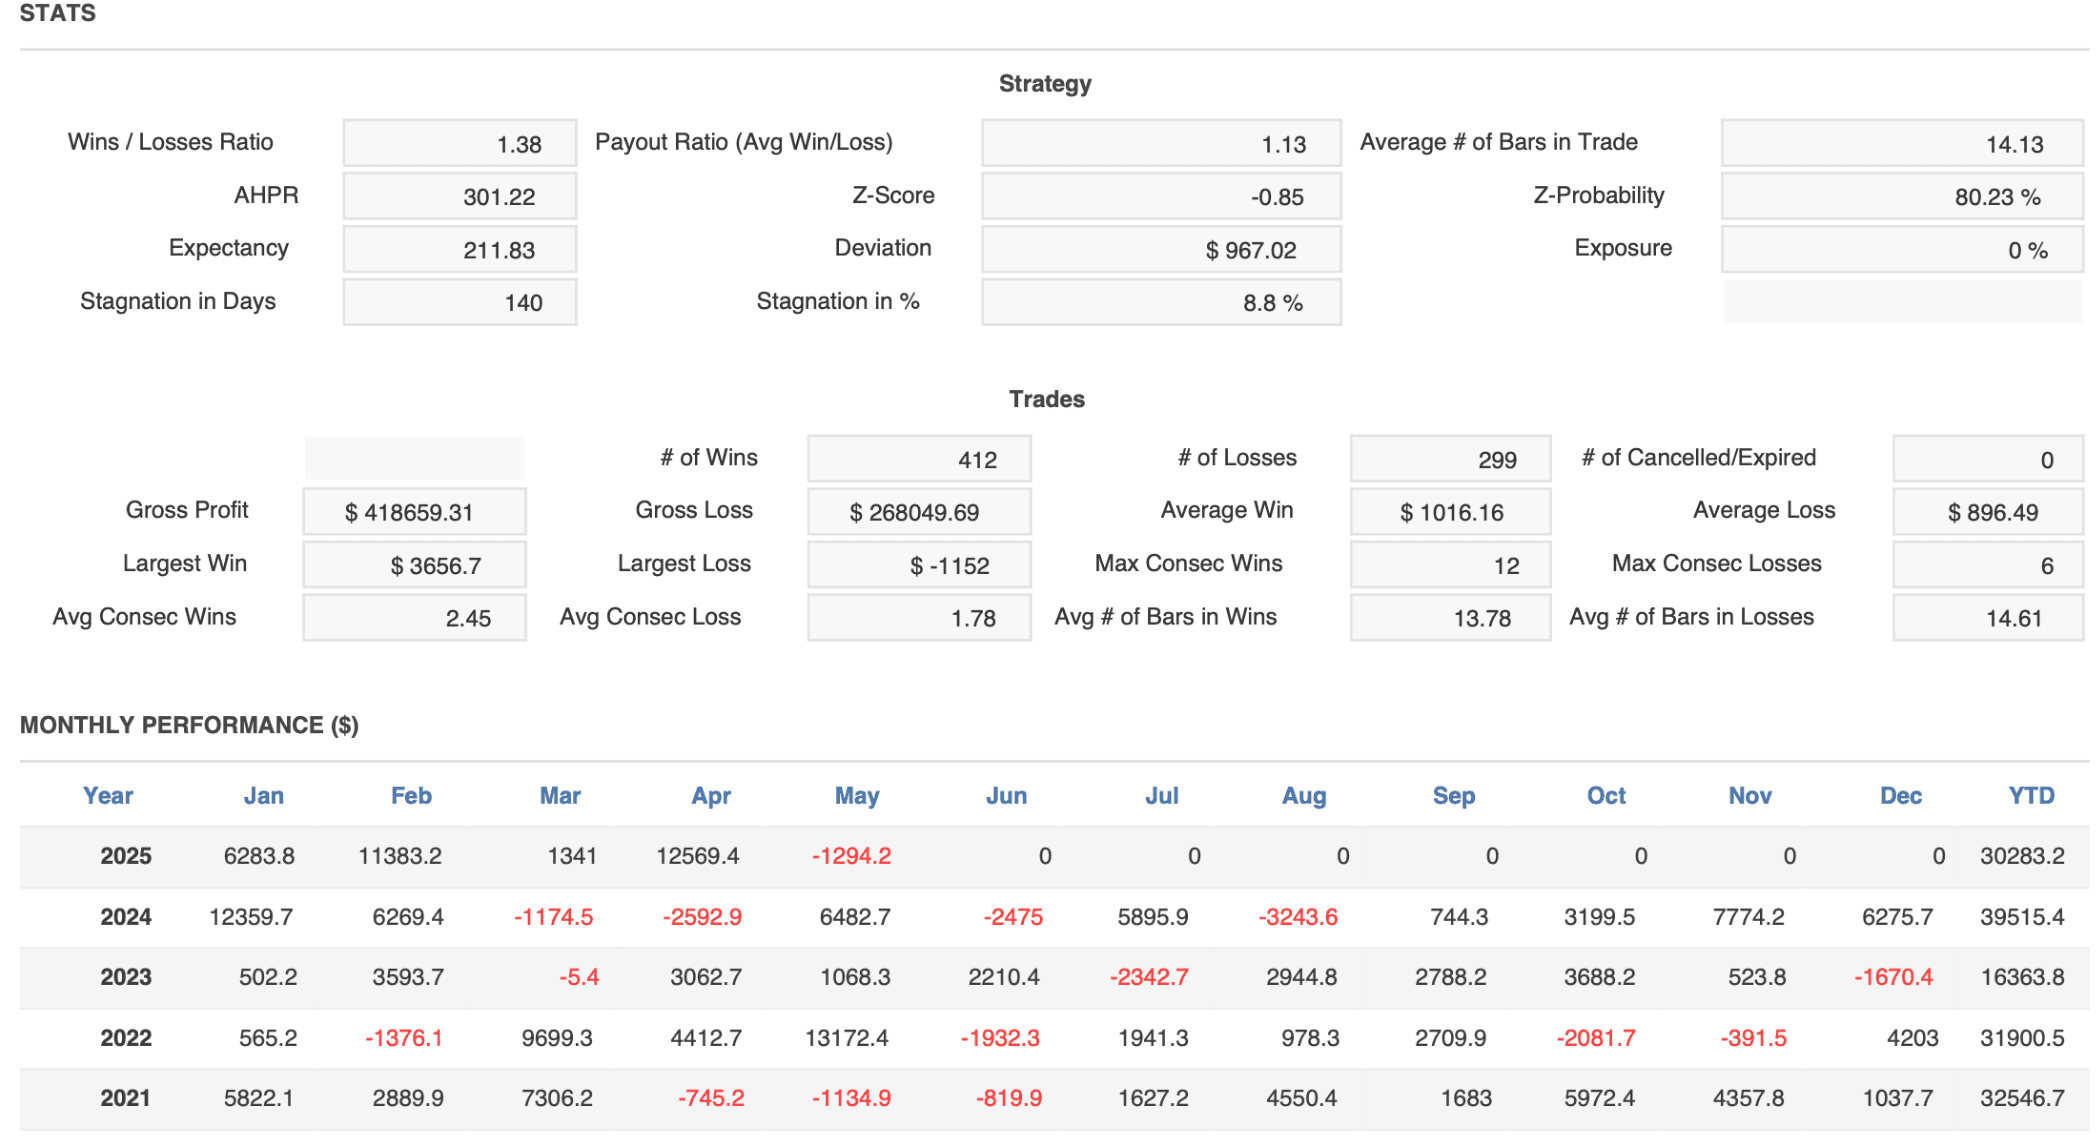Click the # of Losses field 299
The height and width of the screenshot is (1140, 2096).
tap(1449, 460)
